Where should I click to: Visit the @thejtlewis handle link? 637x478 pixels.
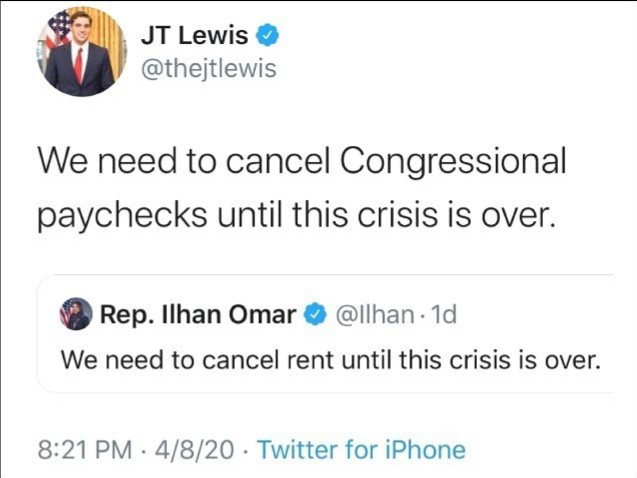pyautogui.click(x=209, y=69)
